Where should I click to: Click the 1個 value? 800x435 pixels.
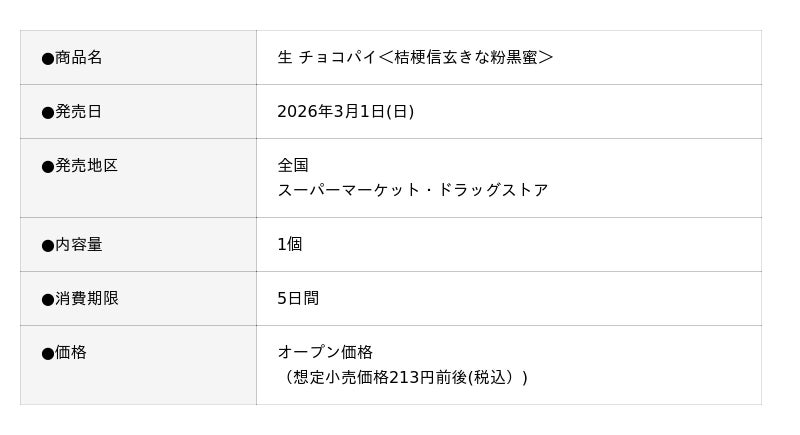289,245
